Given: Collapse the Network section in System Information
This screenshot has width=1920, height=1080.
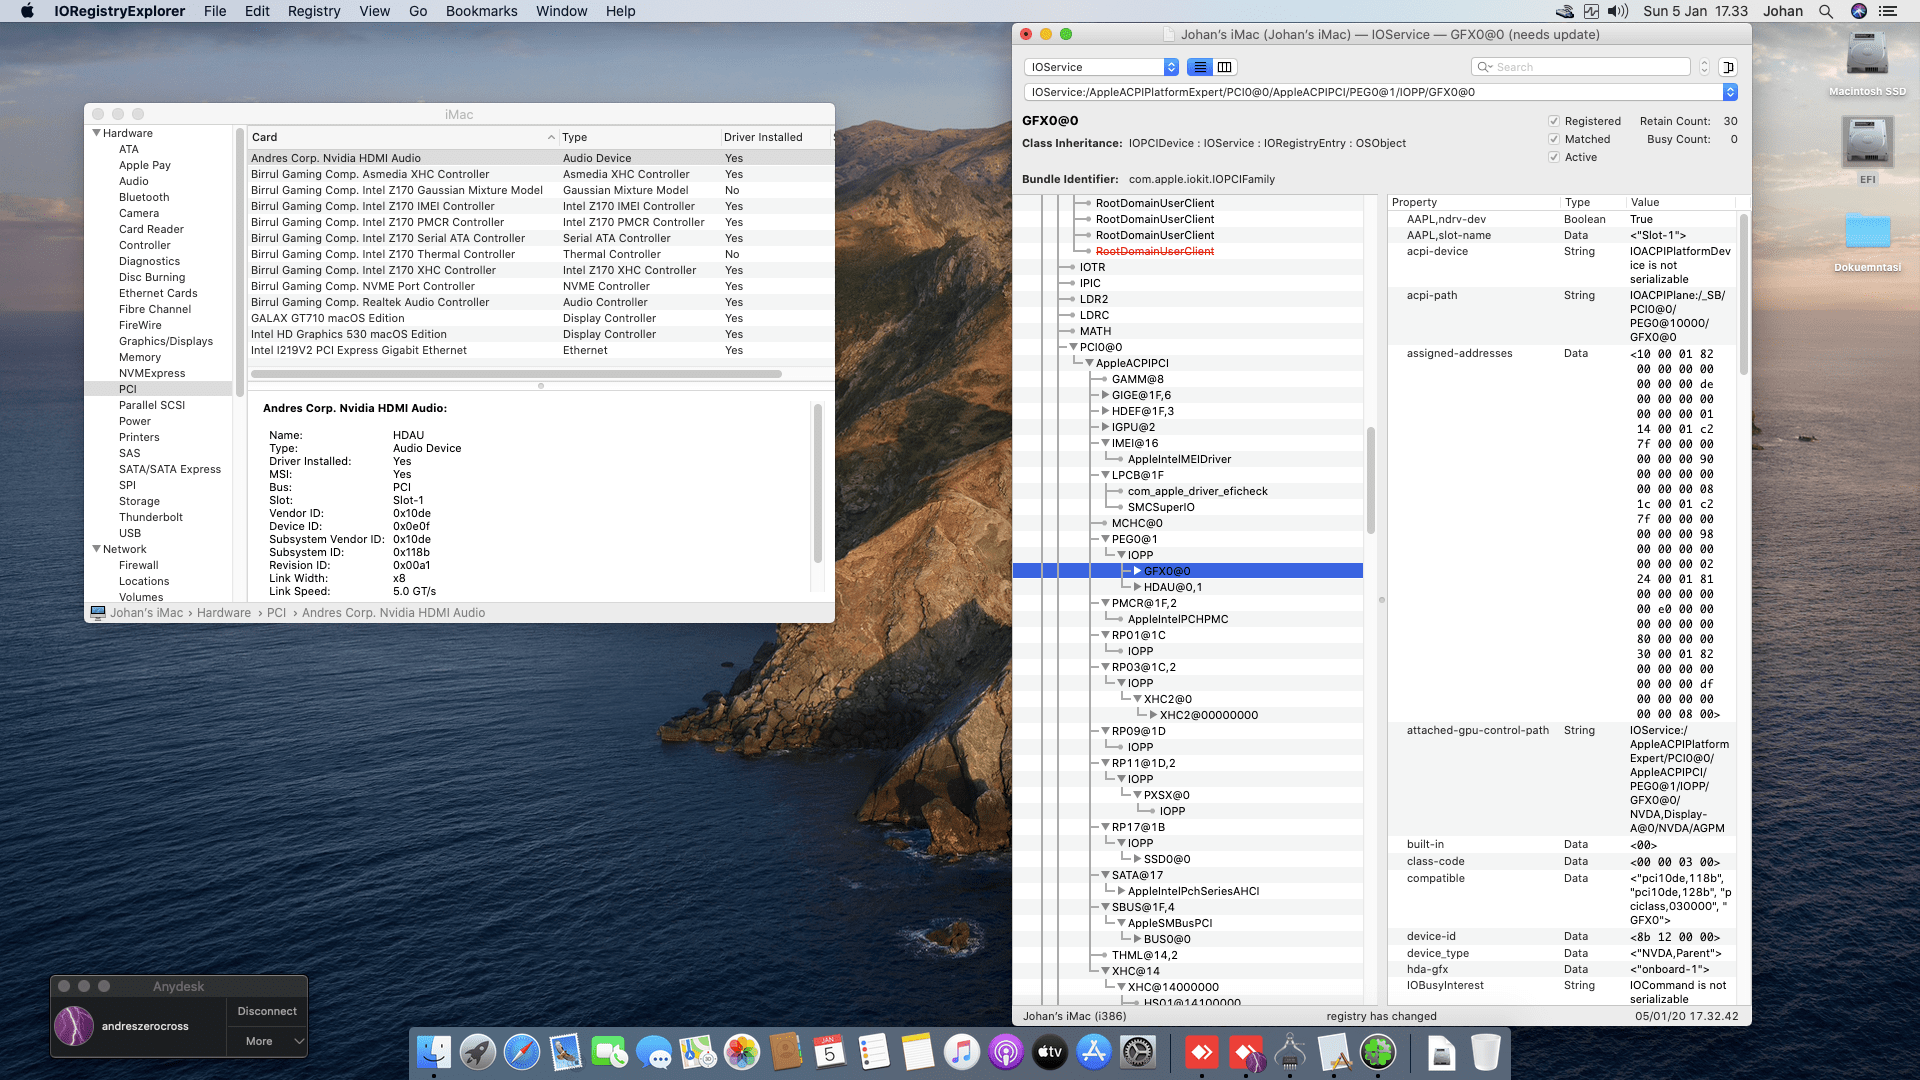Looking at the screenshot, I should coord(97,549).
